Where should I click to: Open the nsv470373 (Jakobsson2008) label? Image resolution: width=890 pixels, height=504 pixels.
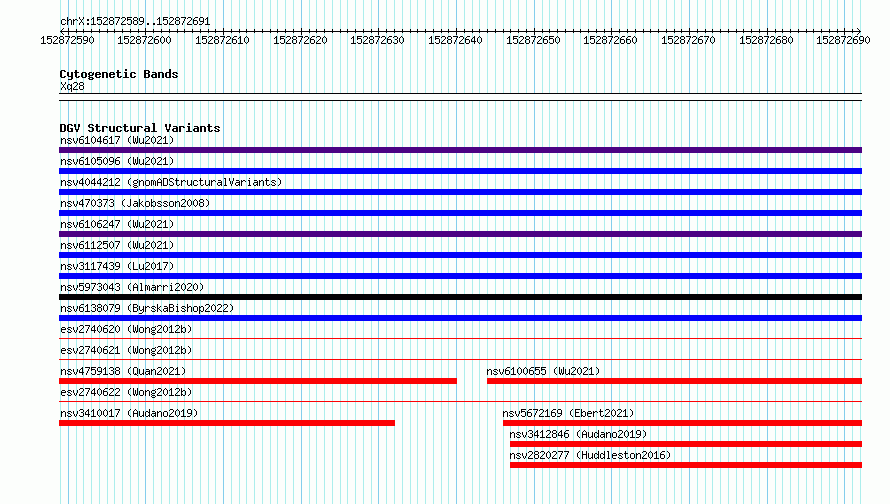135,203
